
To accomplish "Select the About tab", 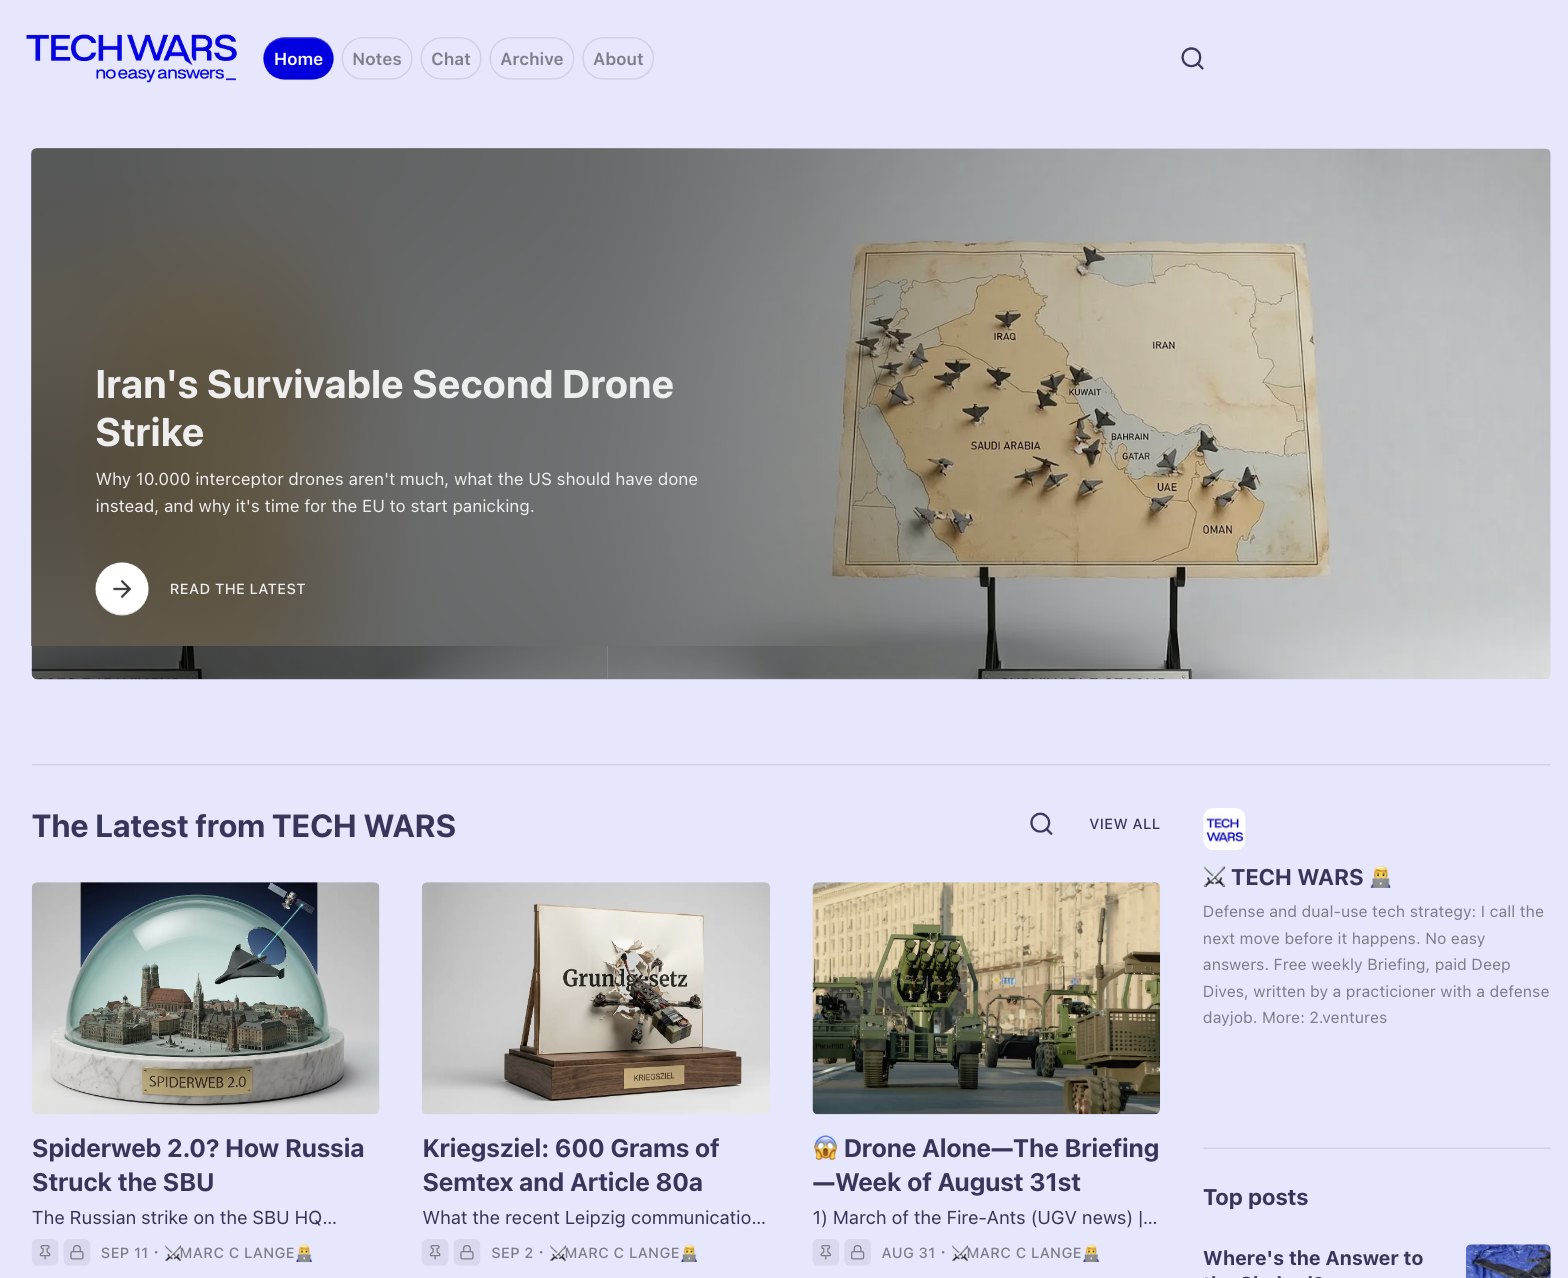I will click(x=618, y=59).
